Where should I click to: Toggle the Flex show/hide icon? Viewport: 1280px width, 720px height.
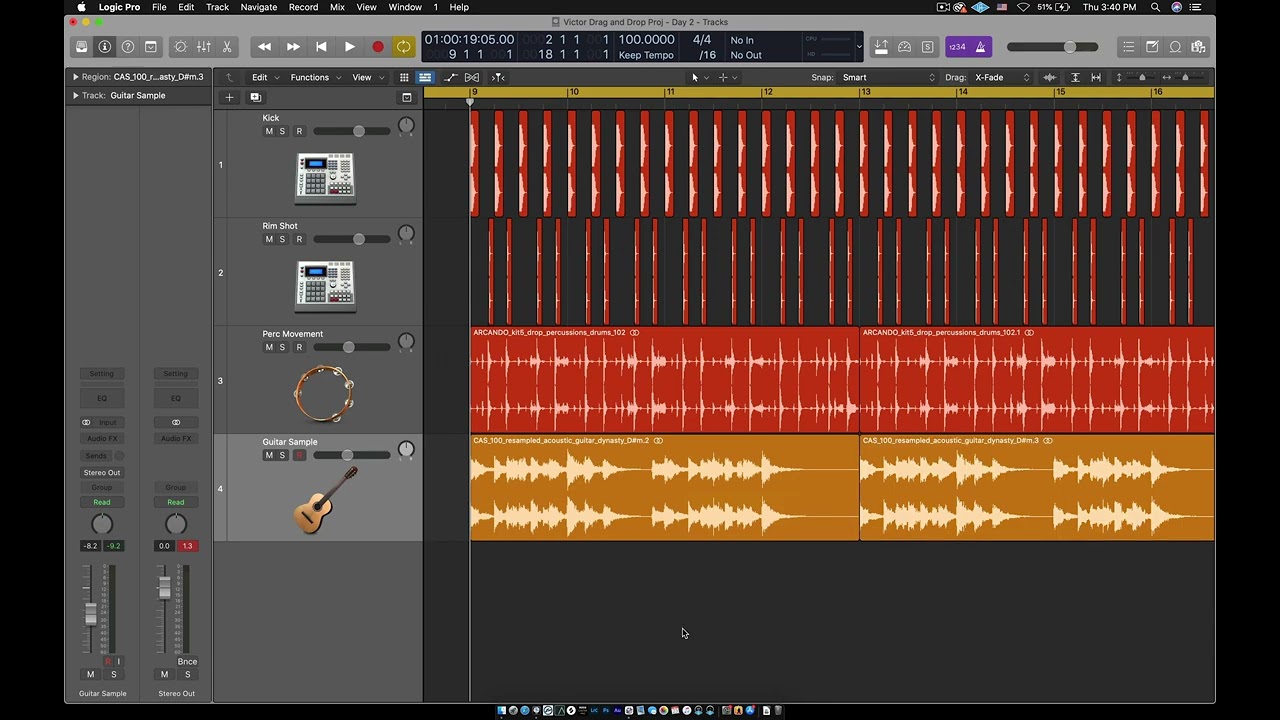[472, 77]
